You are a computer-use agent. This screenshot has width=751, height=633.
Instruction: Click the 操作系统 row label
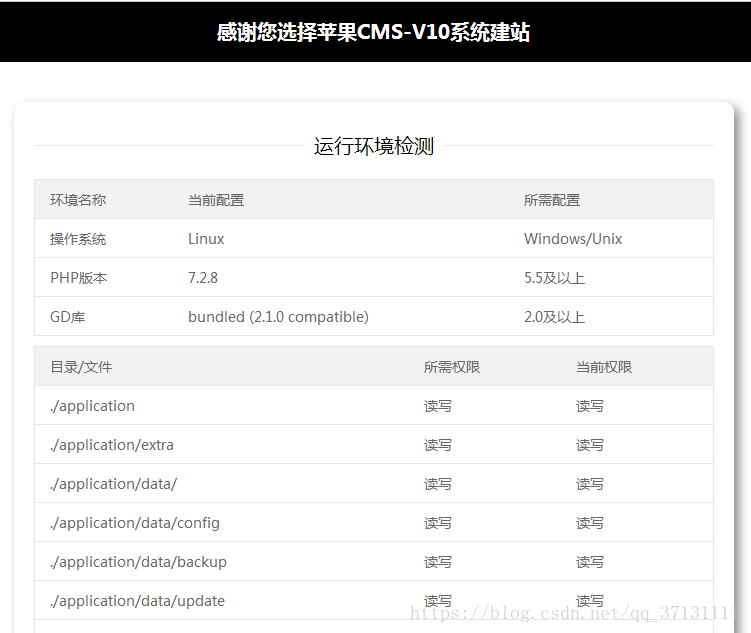click(x=78, y=239)
